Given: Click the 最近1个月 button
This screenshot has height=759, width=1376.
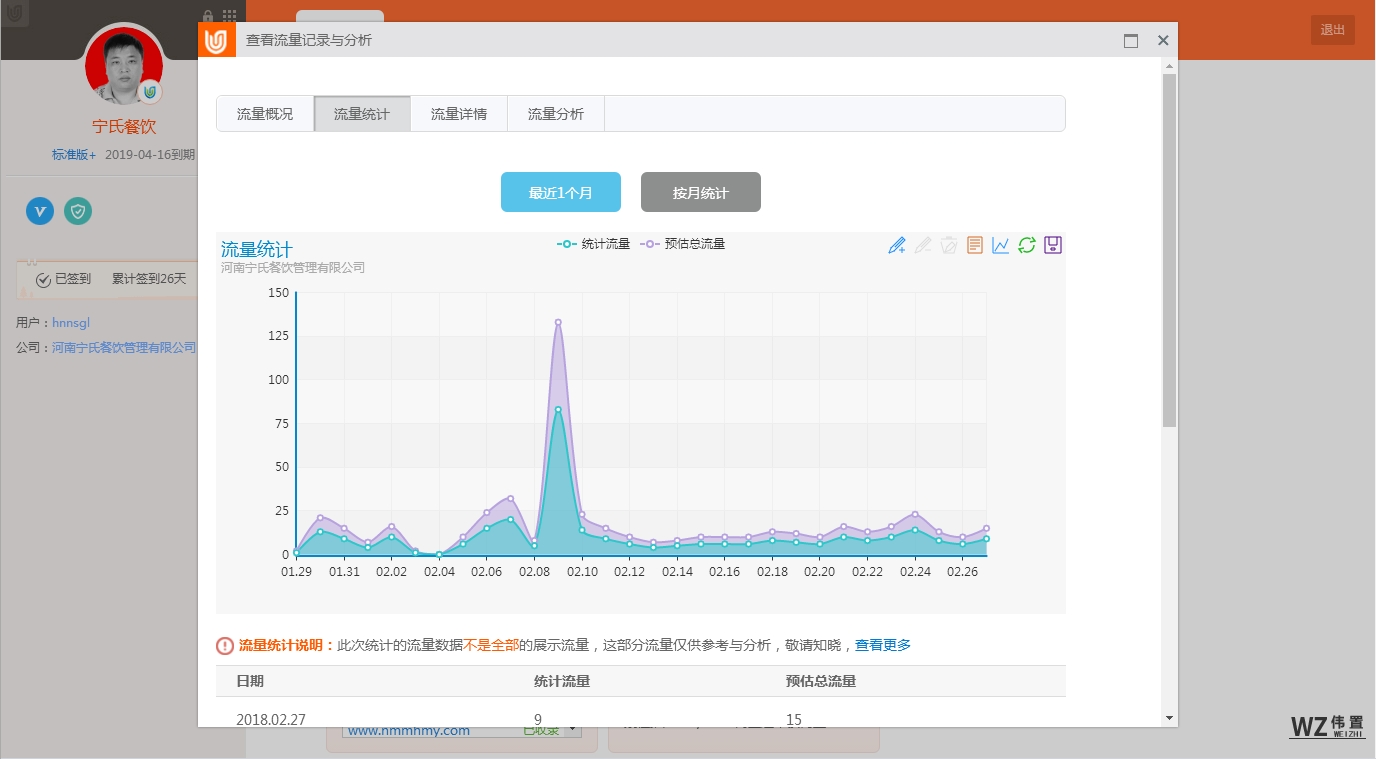Looking at the screenshot, I should coord(561,193).
